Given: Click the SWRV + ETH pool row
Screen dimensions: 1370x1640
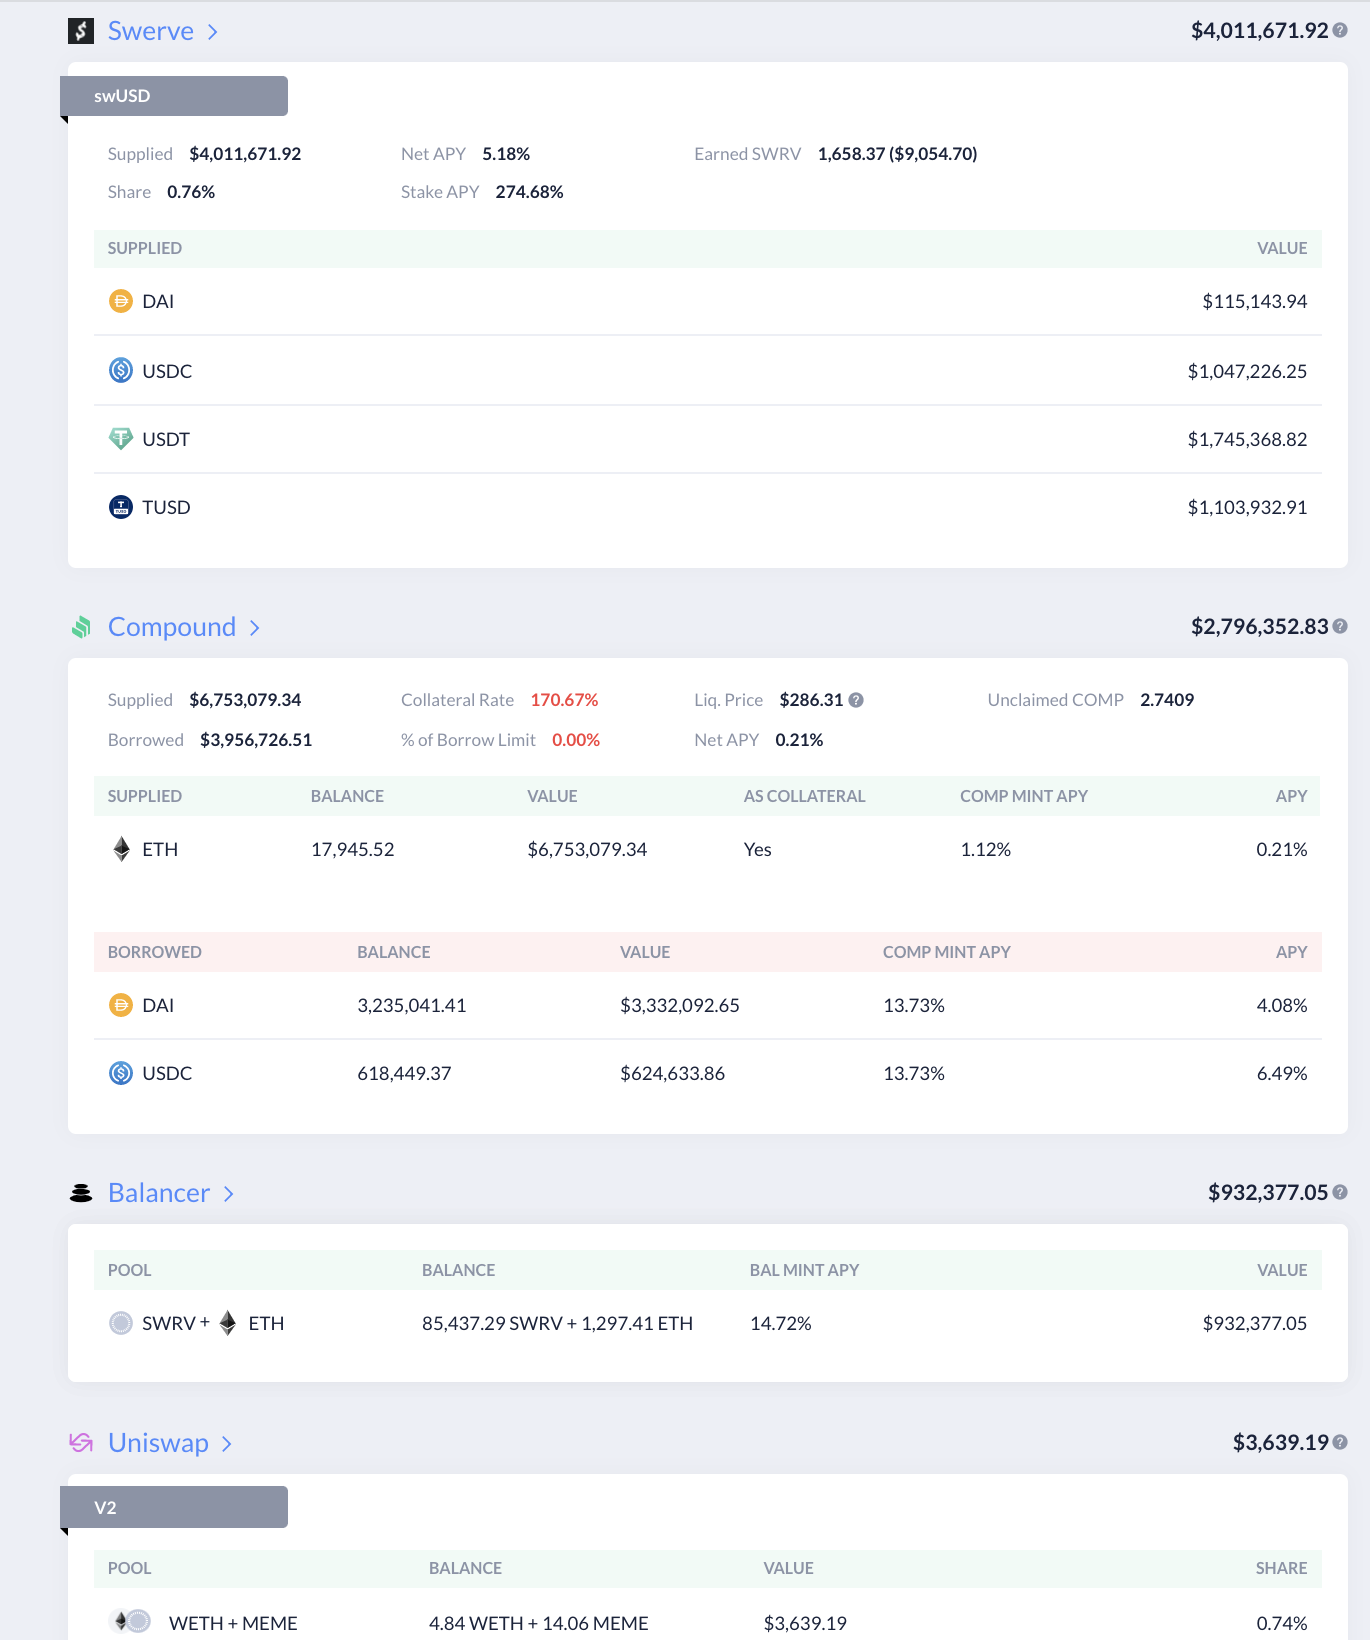Looking at the screenshot, I should (x=708, y=1323).
